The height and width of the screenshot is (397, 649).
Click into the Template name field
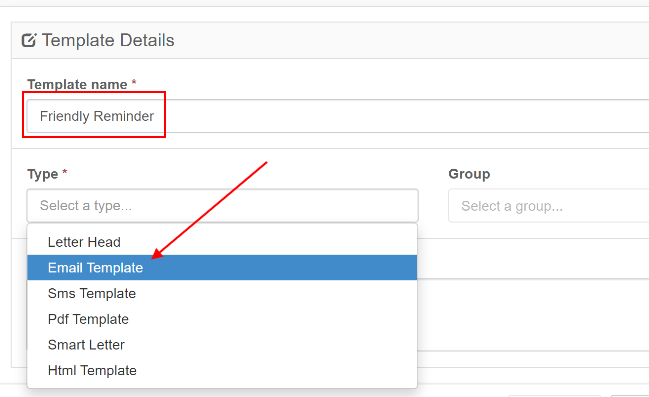point(338,116)
